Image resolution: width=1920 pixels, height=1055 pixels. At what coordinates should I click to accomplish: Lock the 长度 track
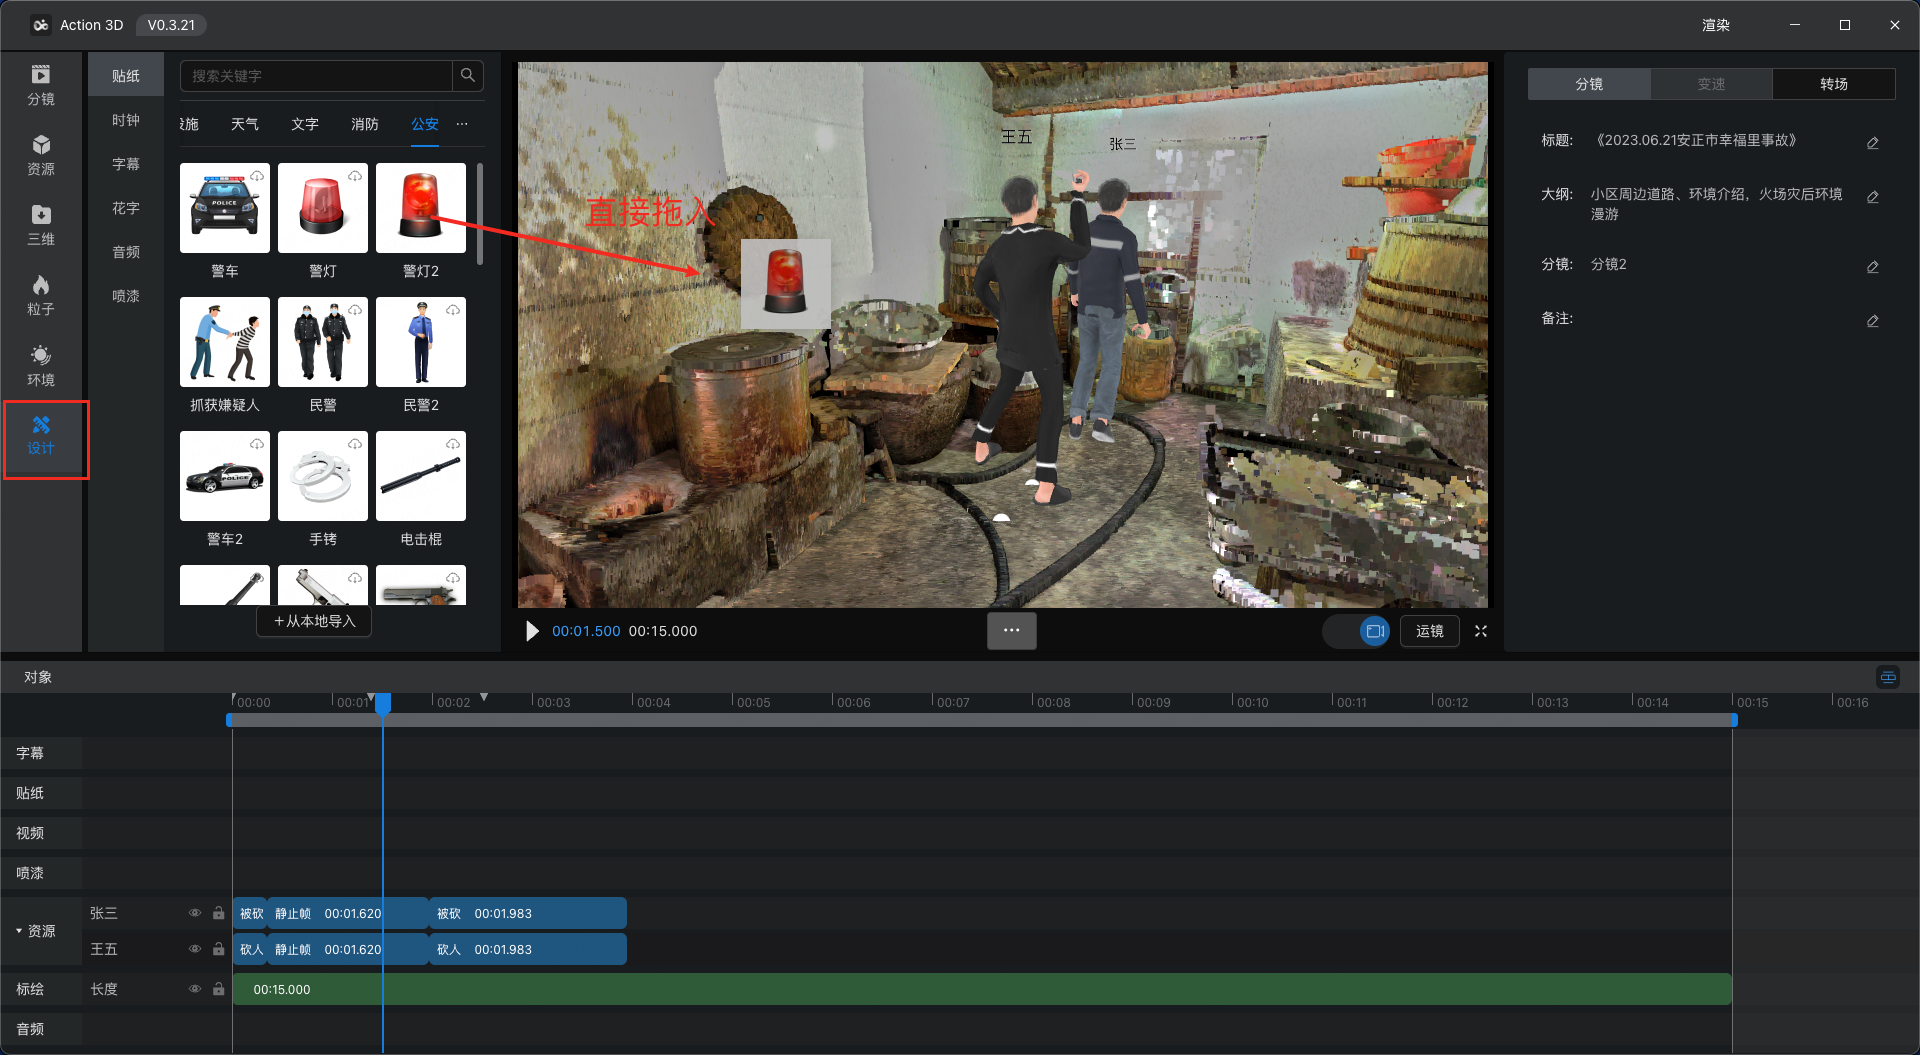click(219, 989)
